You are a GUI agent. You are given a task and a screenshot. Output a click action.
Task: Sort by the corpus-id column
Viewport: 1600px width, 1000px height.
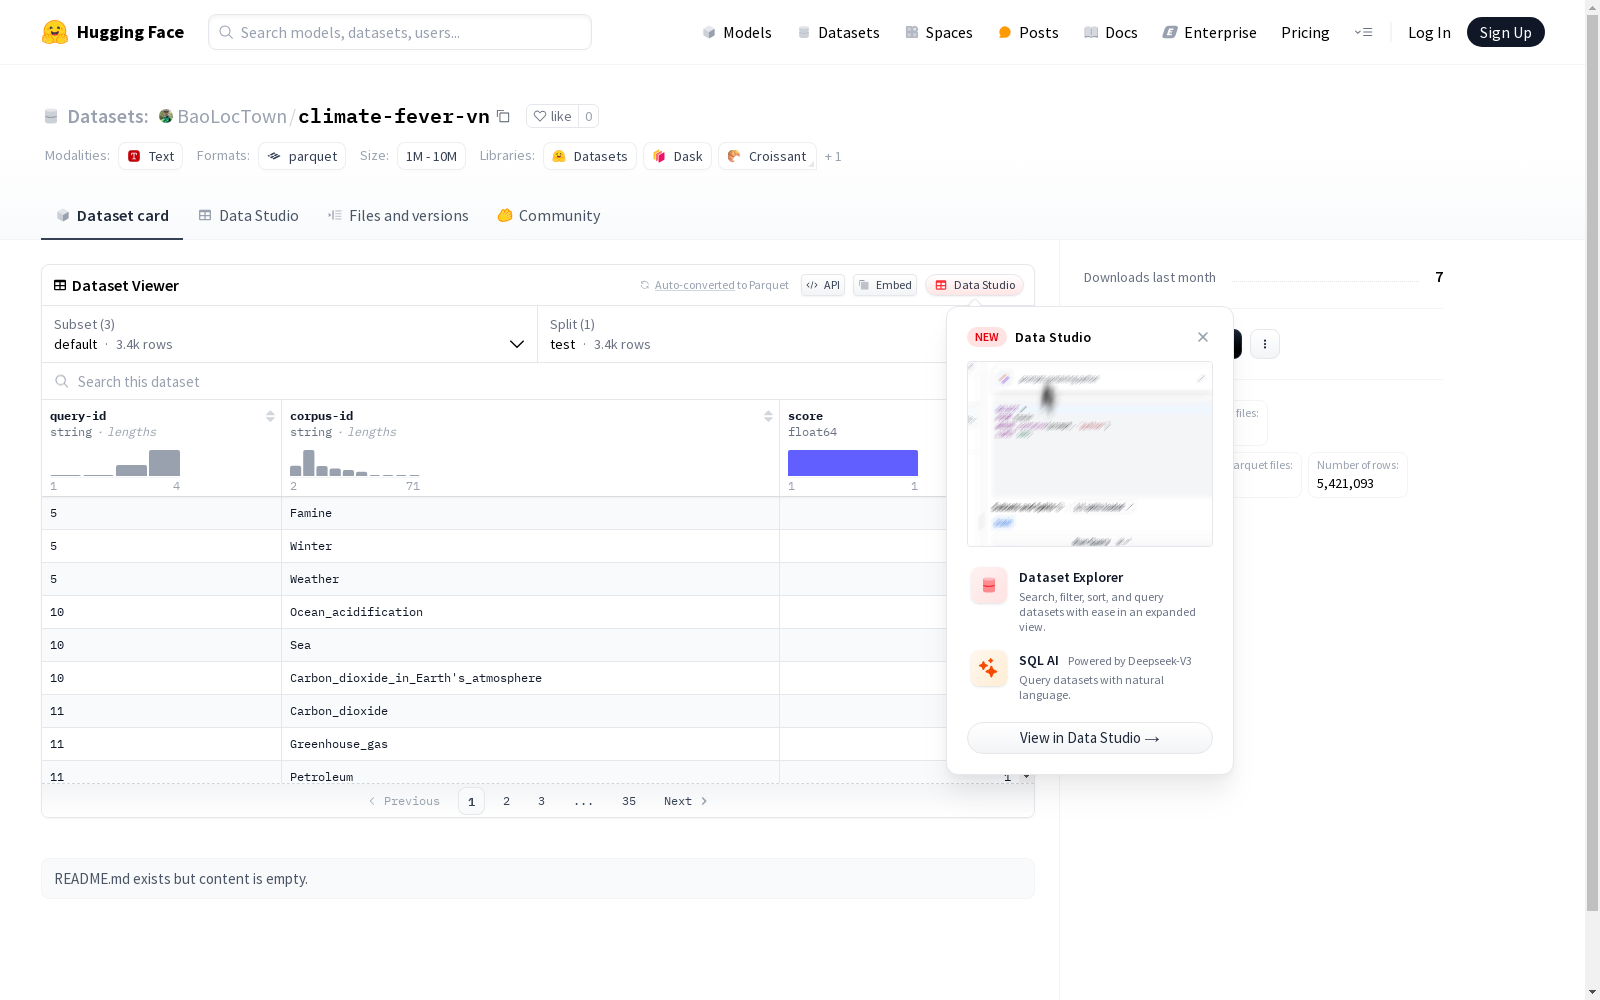[x=768, y=416]
